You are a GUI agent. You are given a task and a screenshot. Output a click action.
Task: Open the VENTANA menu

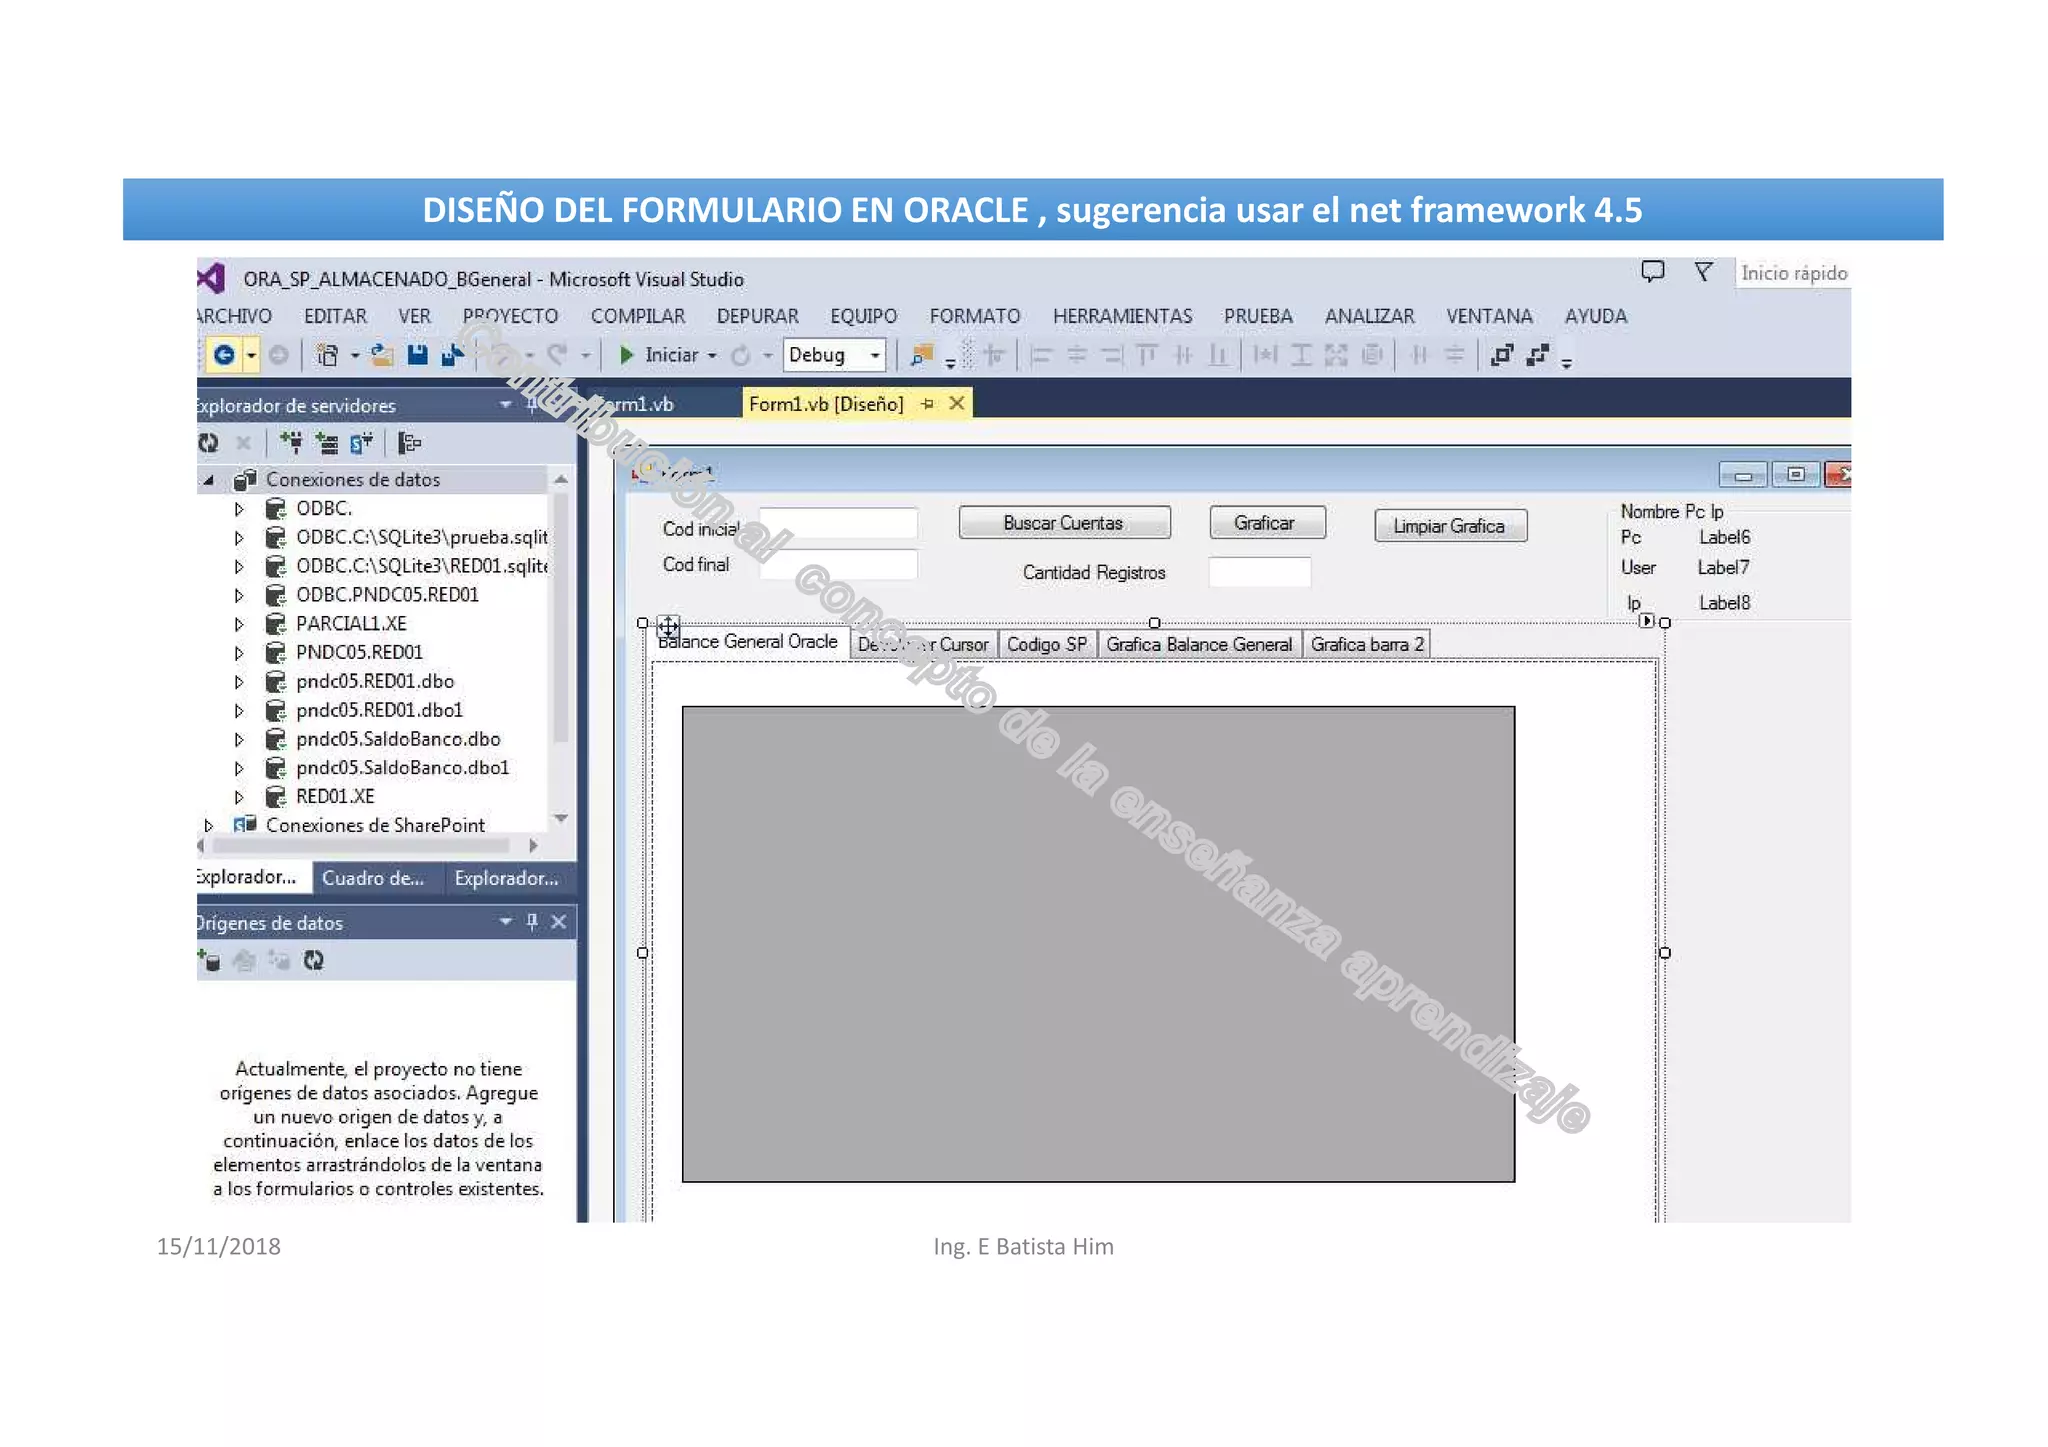tap(1489, 316)
